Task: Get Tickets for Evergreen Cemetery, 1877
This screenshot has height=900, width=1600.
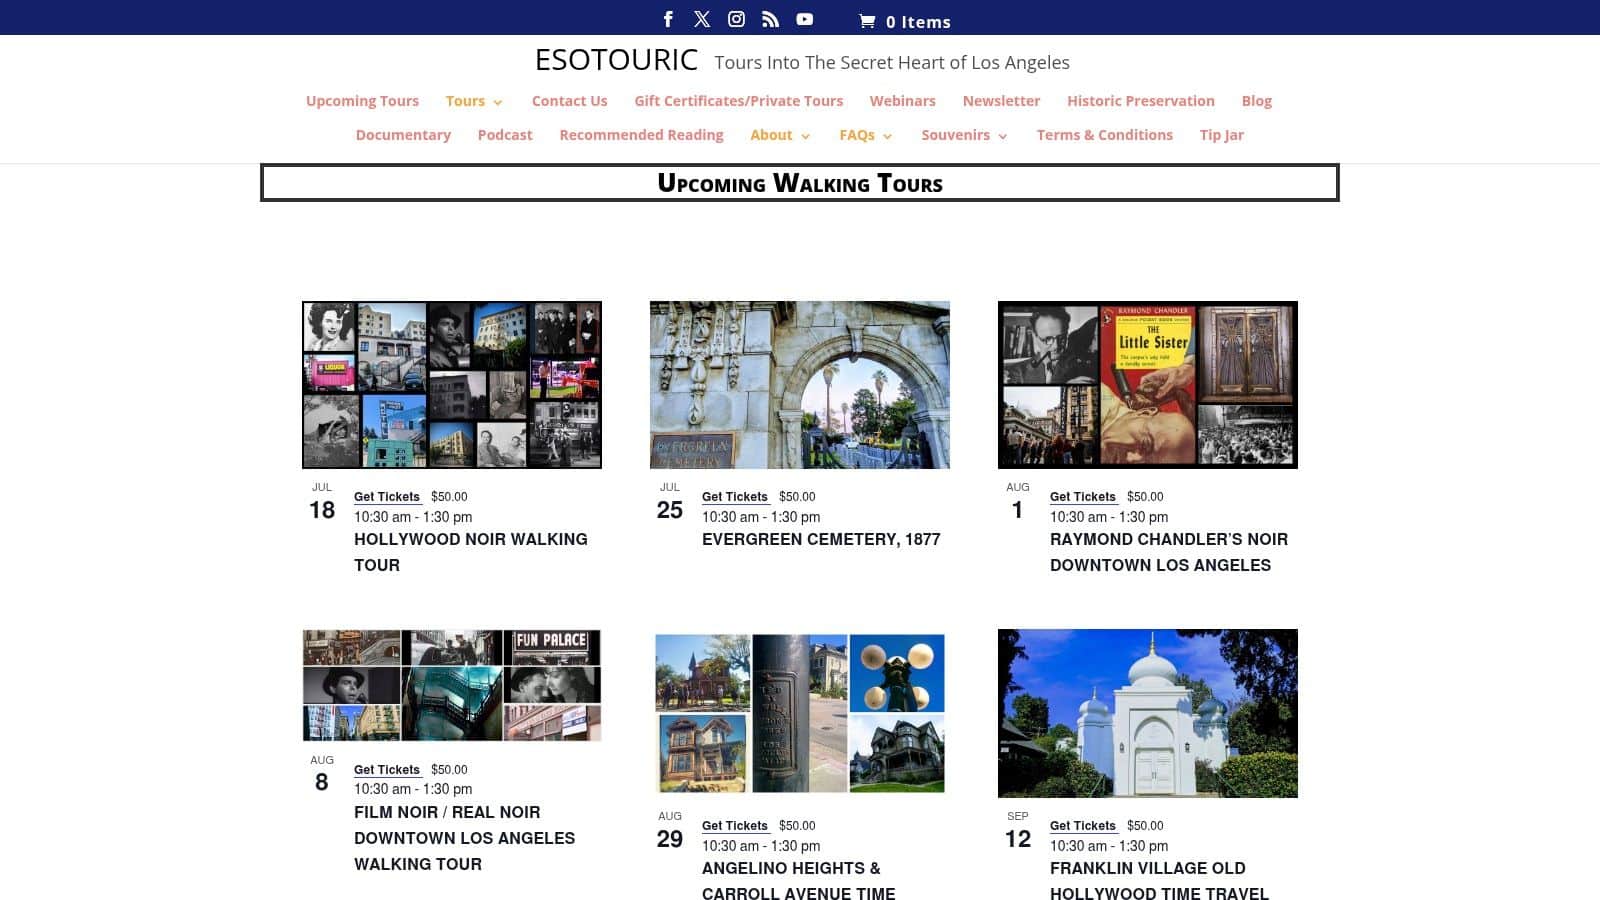Action: pos(735,497)
